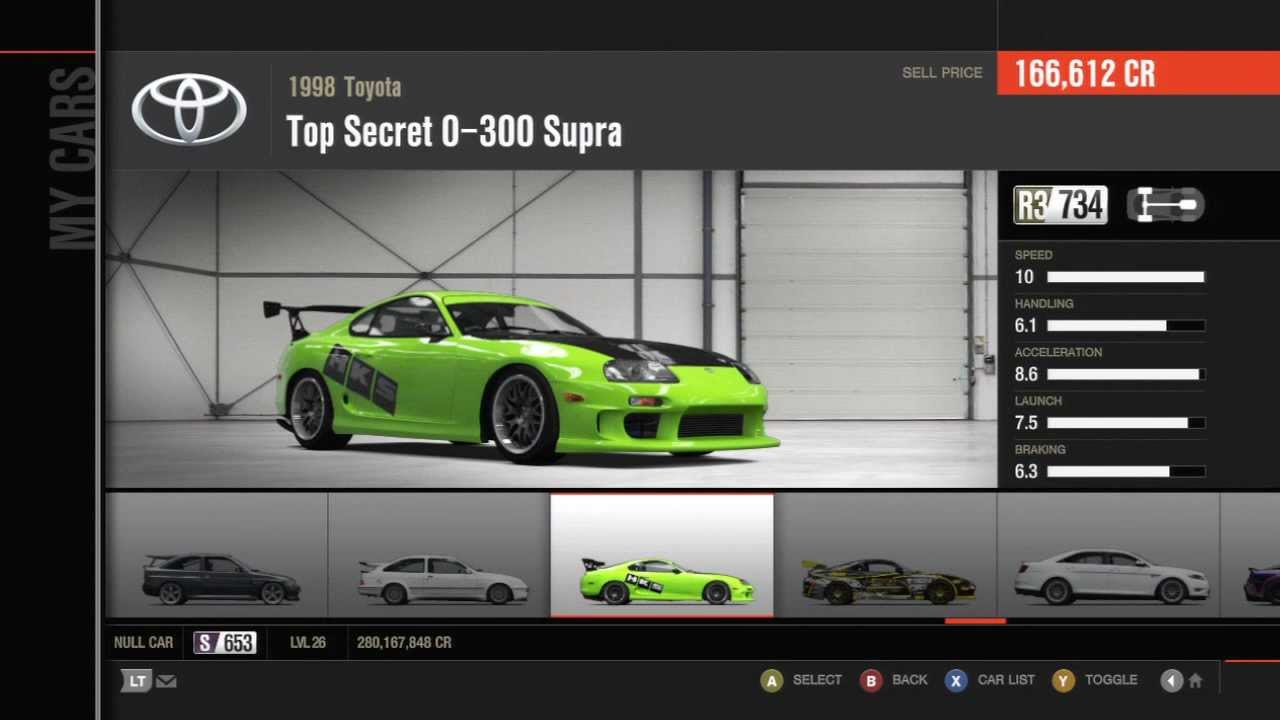Screen dimensions: 1280x720
Task: Choose the SELECT label in the button bar
Action: click(817, 680)
